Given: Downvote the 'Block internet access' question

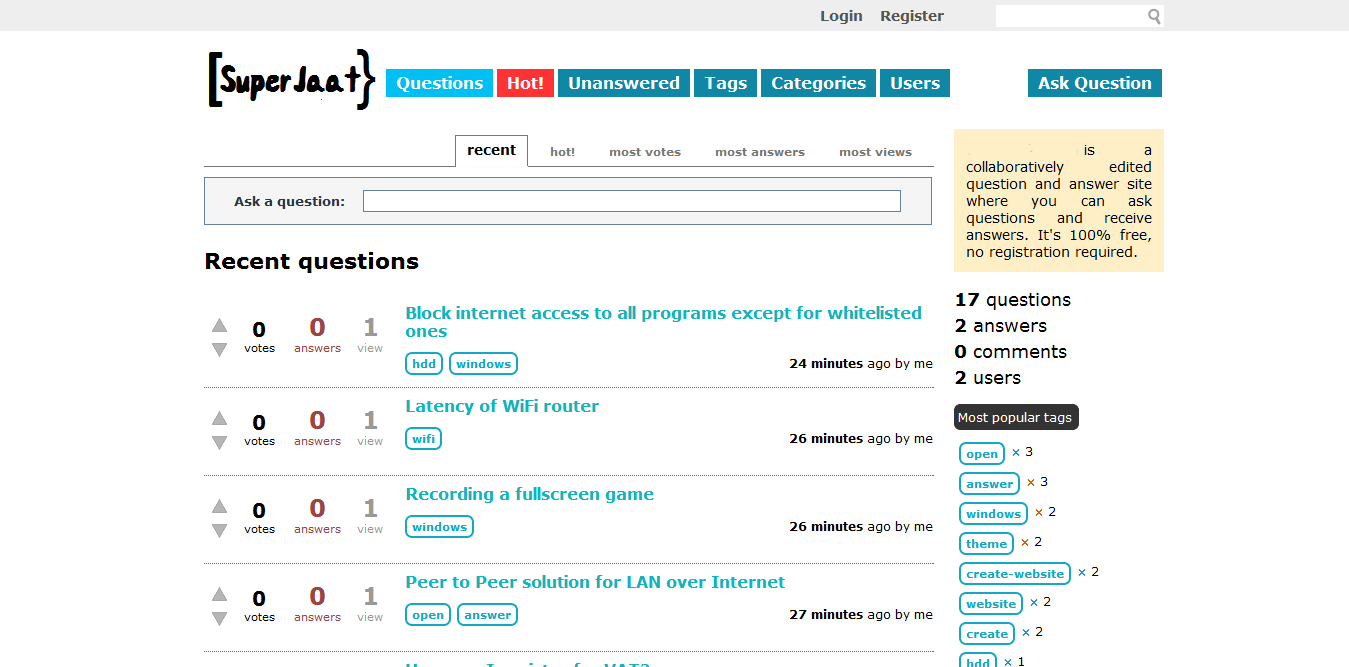Looking at the screenshot, I should 220,349.
